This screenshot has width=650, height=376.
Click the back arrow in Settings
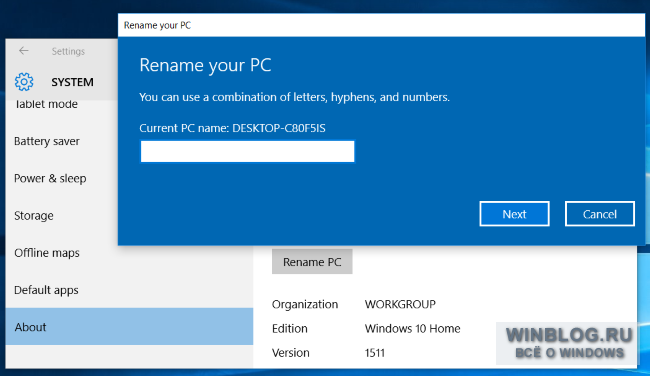pyautogui.click(x=24, y=51)
